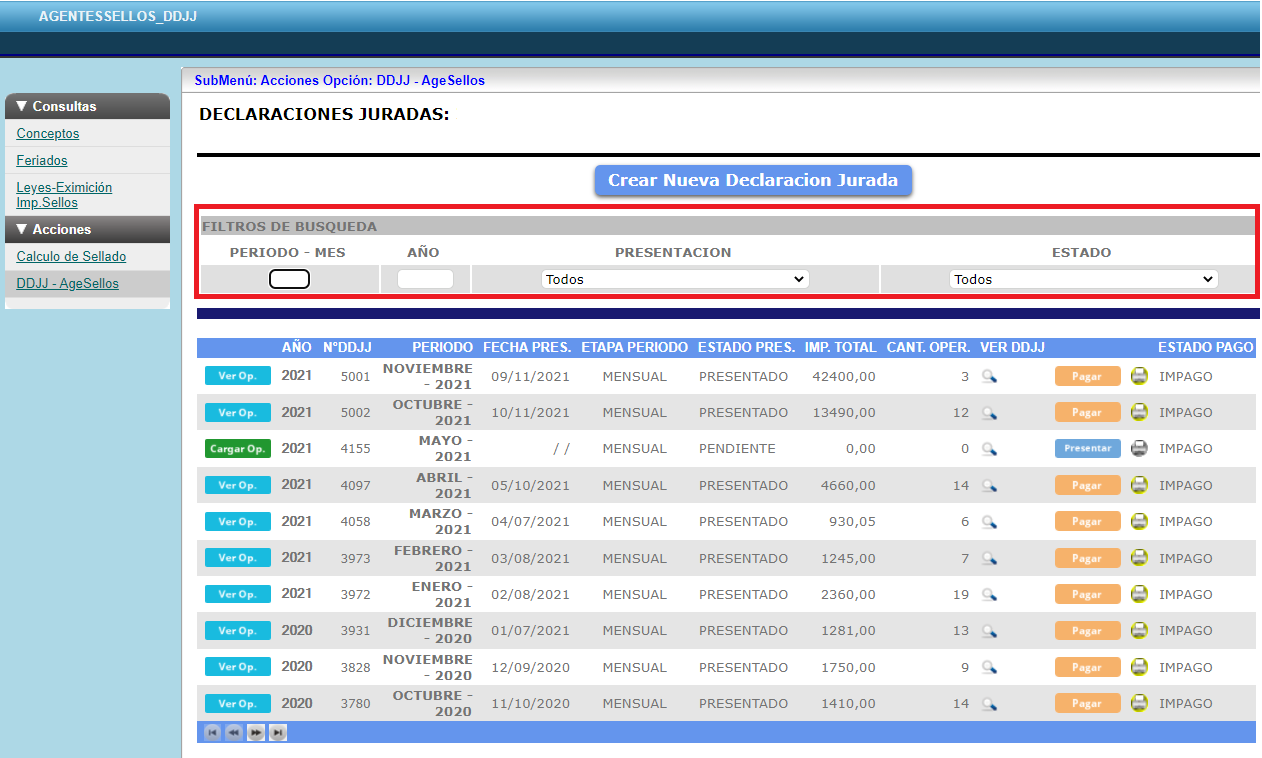1262x758 pixels.
Task: Click Ver Op. for DDJJ 3780
Action: (238, 703)
